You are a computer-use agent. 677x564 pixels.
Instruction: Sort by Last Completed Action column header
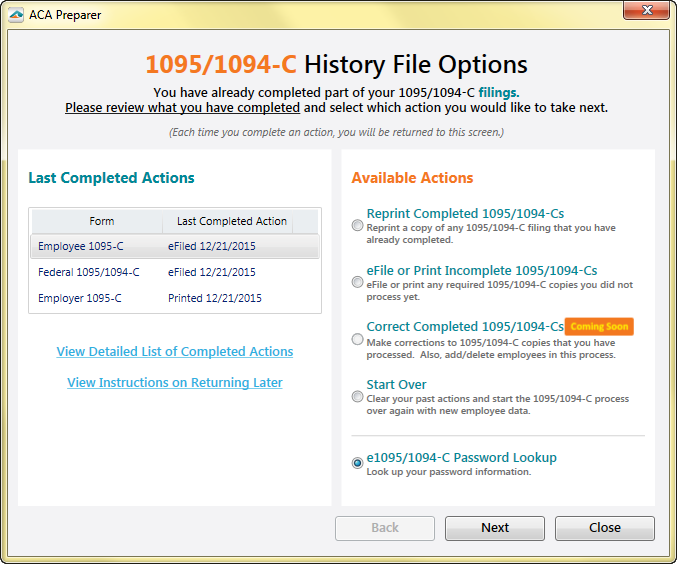231,221
